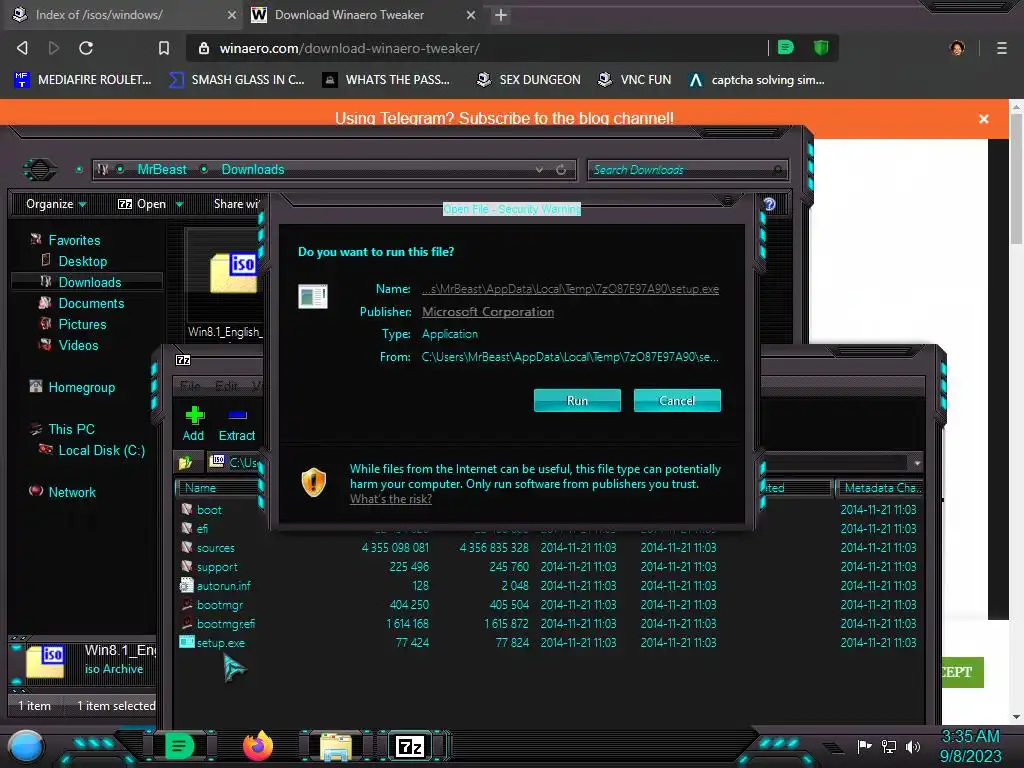Click Cancel in the security warning dialog

(x=677, y=400)
